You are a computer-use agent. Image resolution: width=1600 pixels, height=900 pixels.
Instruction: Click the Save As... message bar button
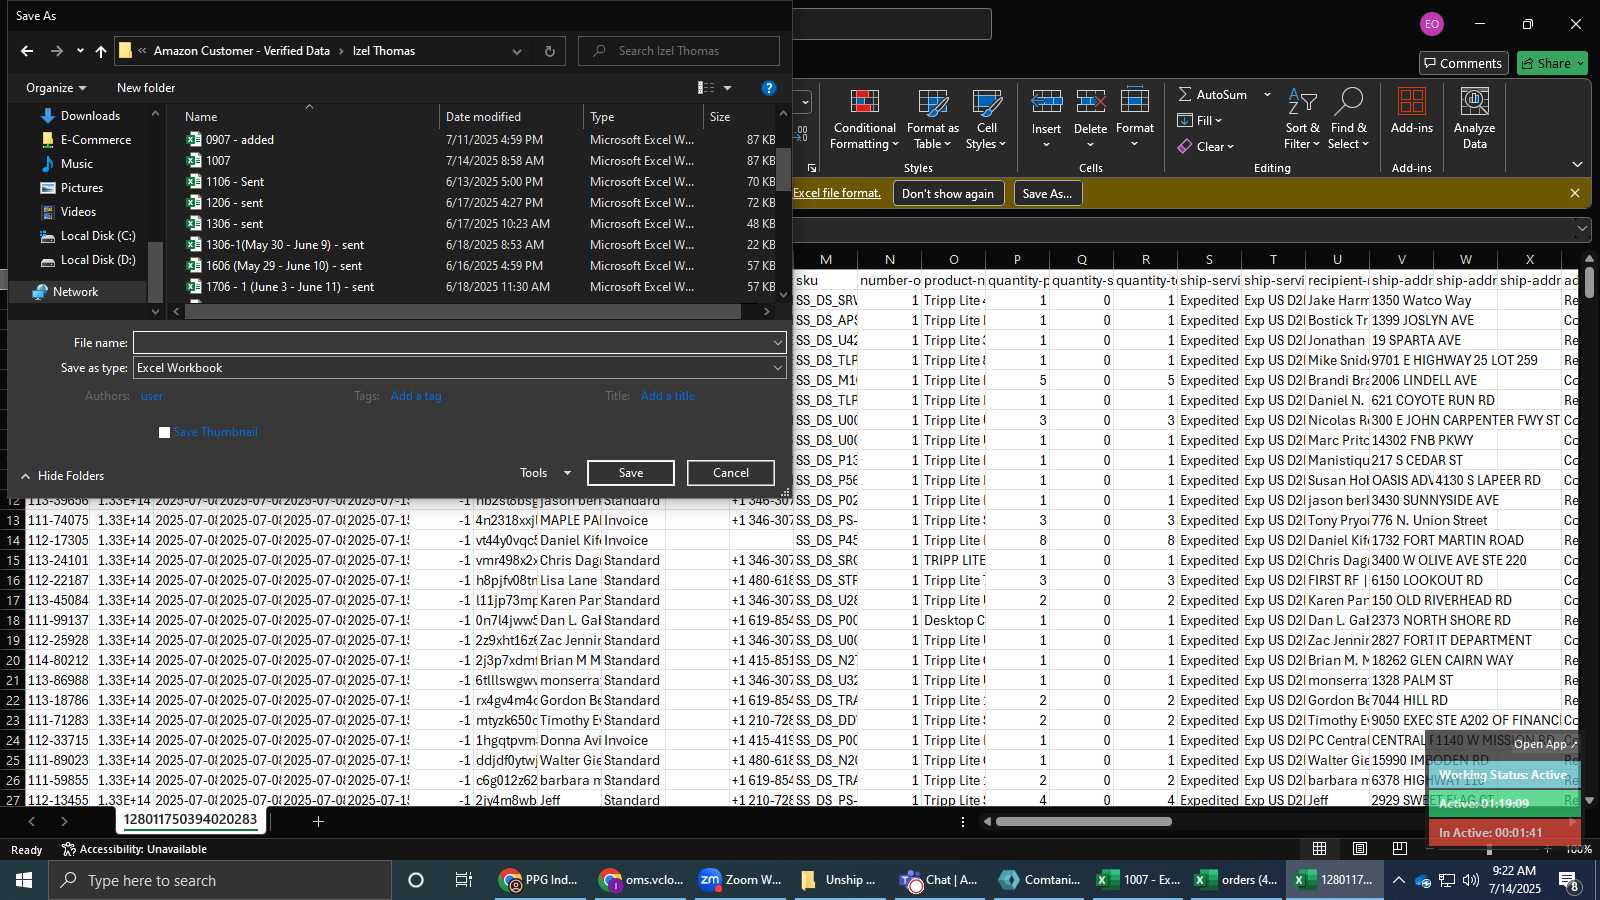point(1047,194)
